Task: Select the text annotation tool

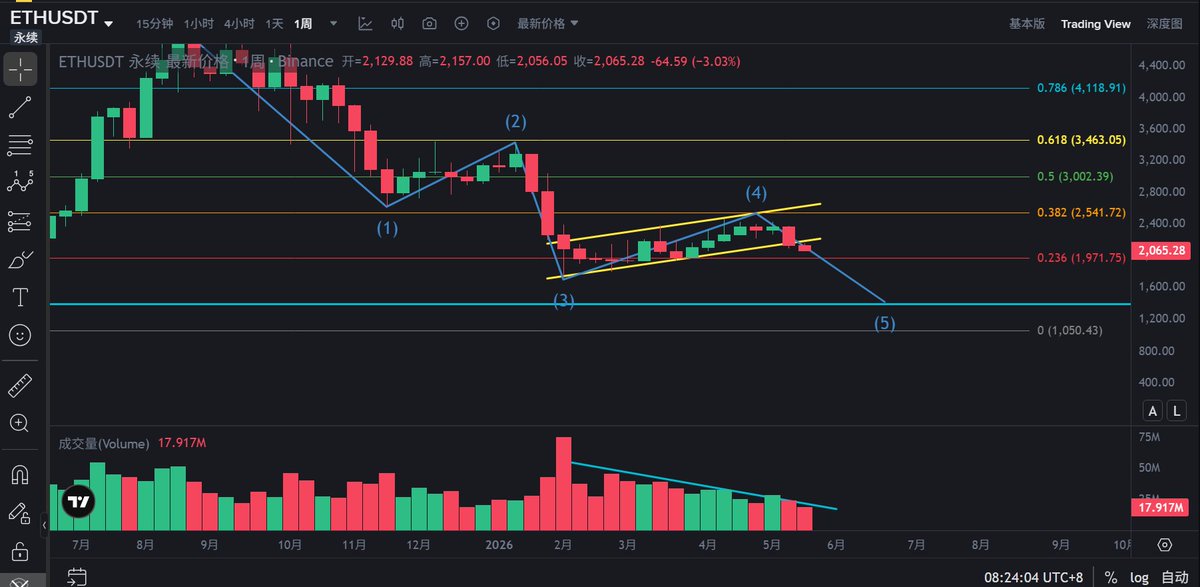Action: coord(20,297)
